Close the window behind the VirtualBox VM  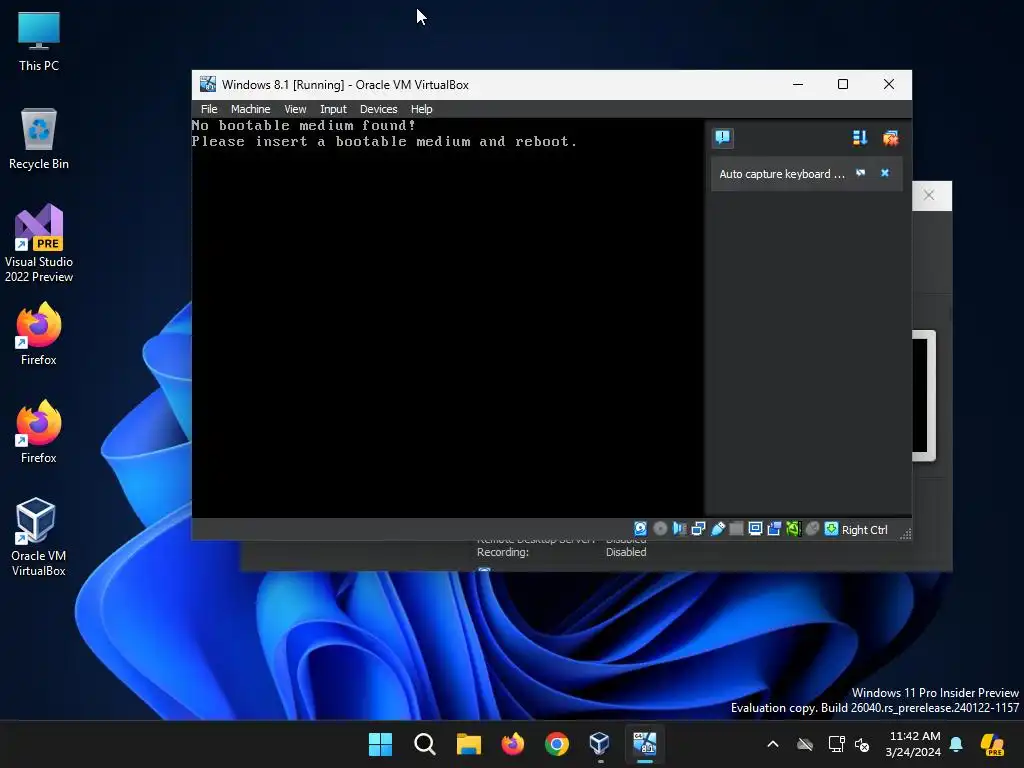tap(929, 195)
